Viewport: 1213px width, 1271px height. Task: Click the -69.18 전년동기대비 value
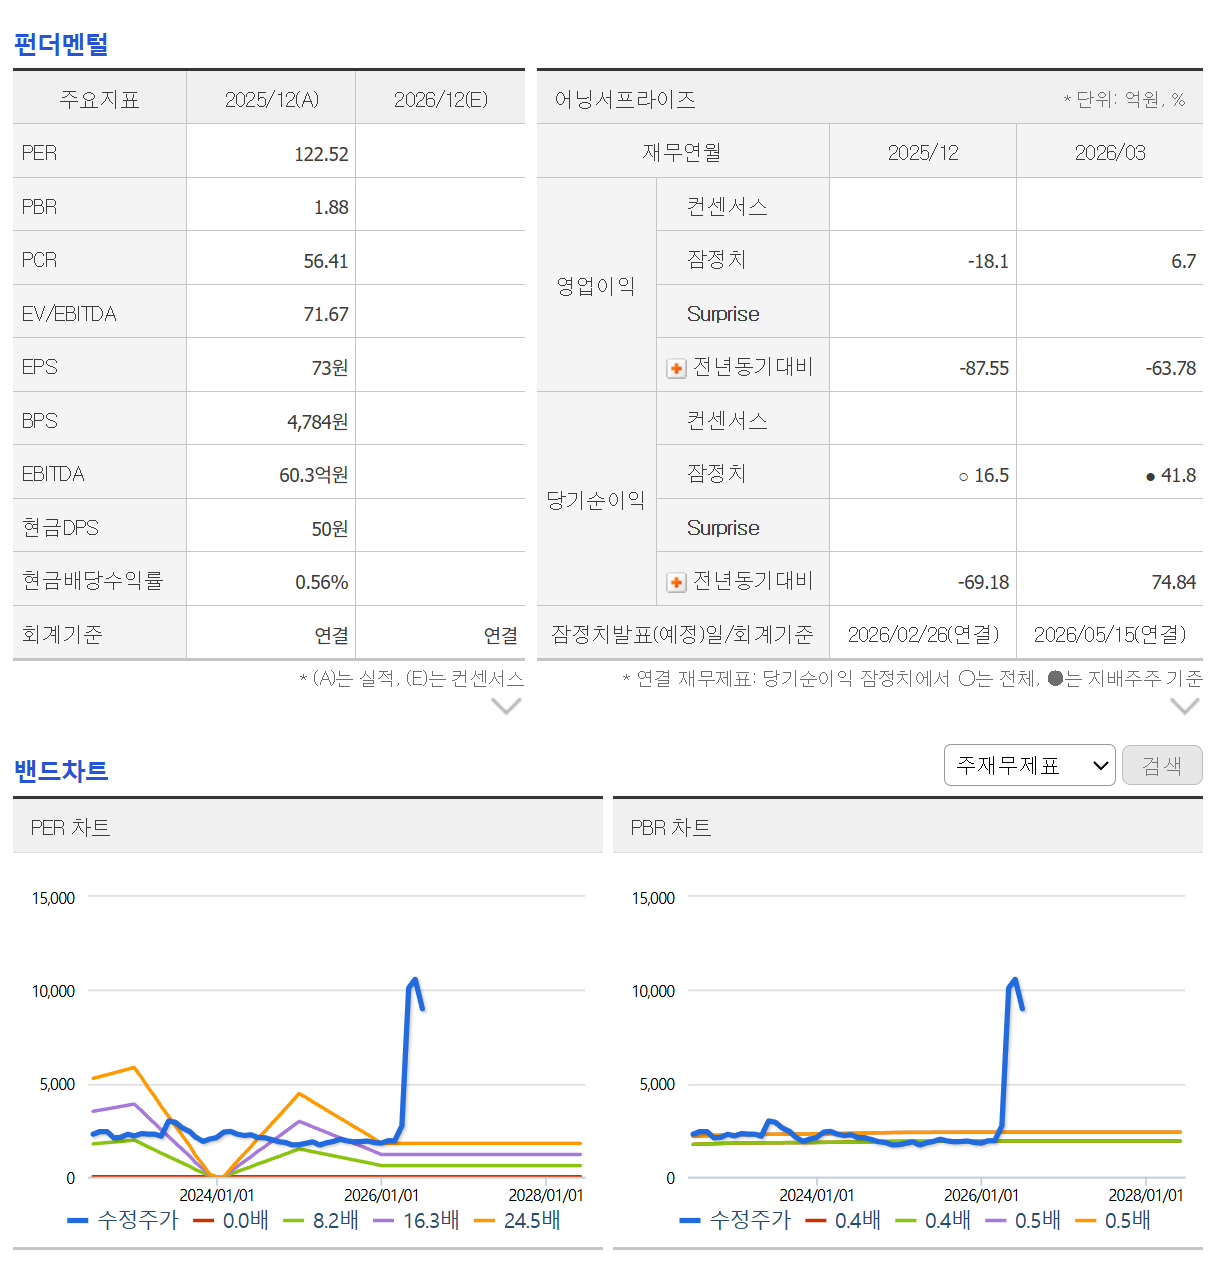[984, 582]
